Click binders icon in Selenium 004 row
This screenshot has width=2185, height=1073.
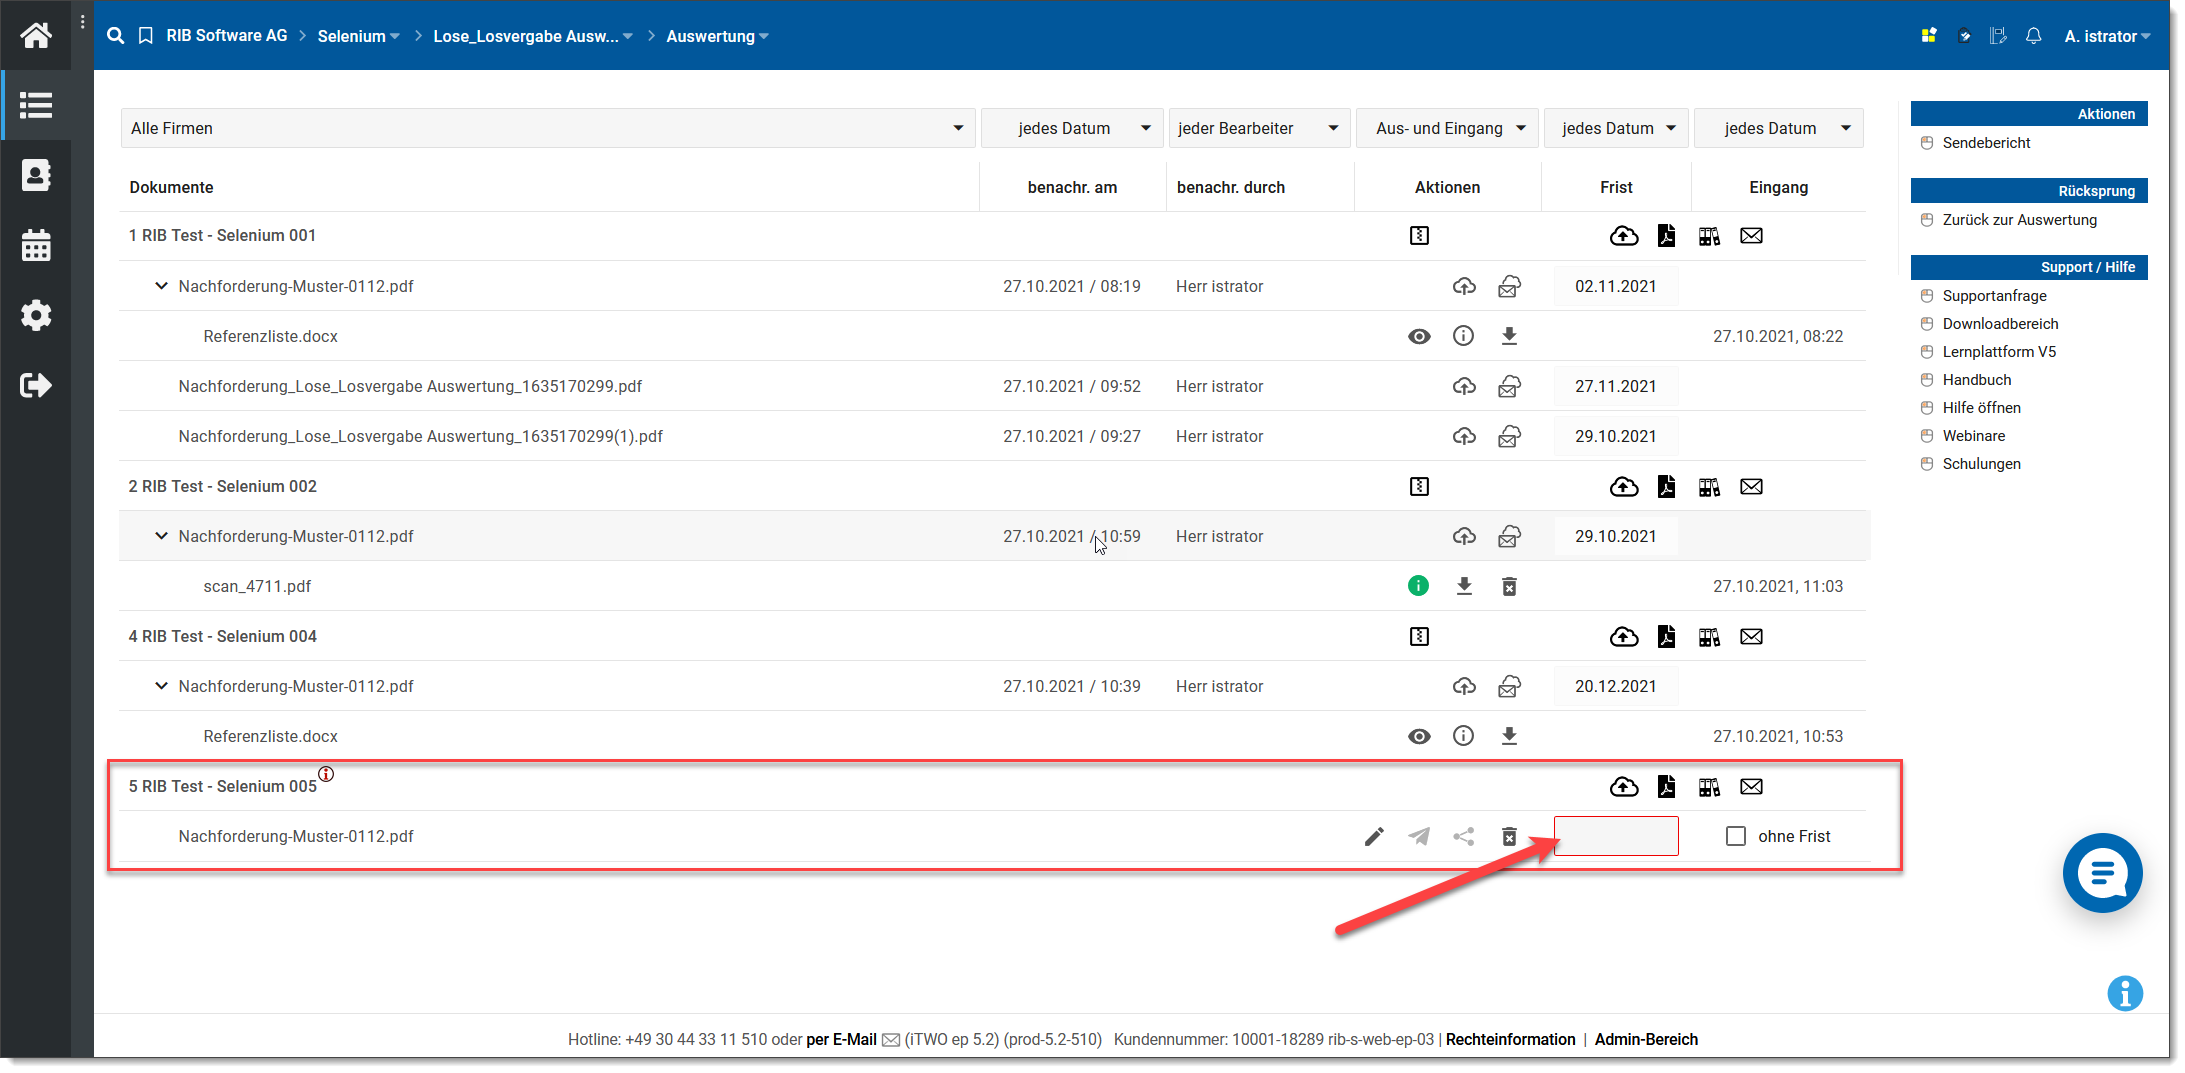click(x=1709, y=636)
